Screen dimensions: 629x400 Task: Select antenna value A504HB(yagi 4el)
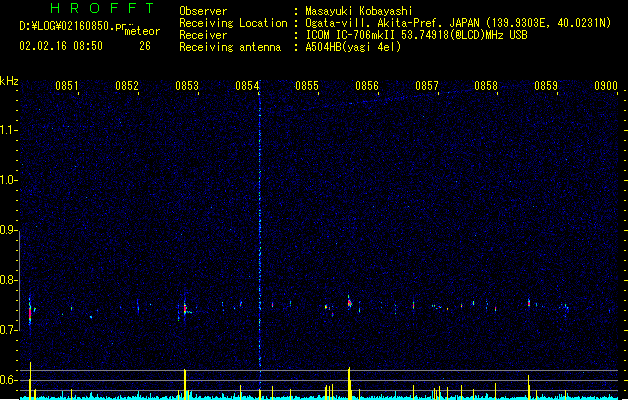coord(353,47)
